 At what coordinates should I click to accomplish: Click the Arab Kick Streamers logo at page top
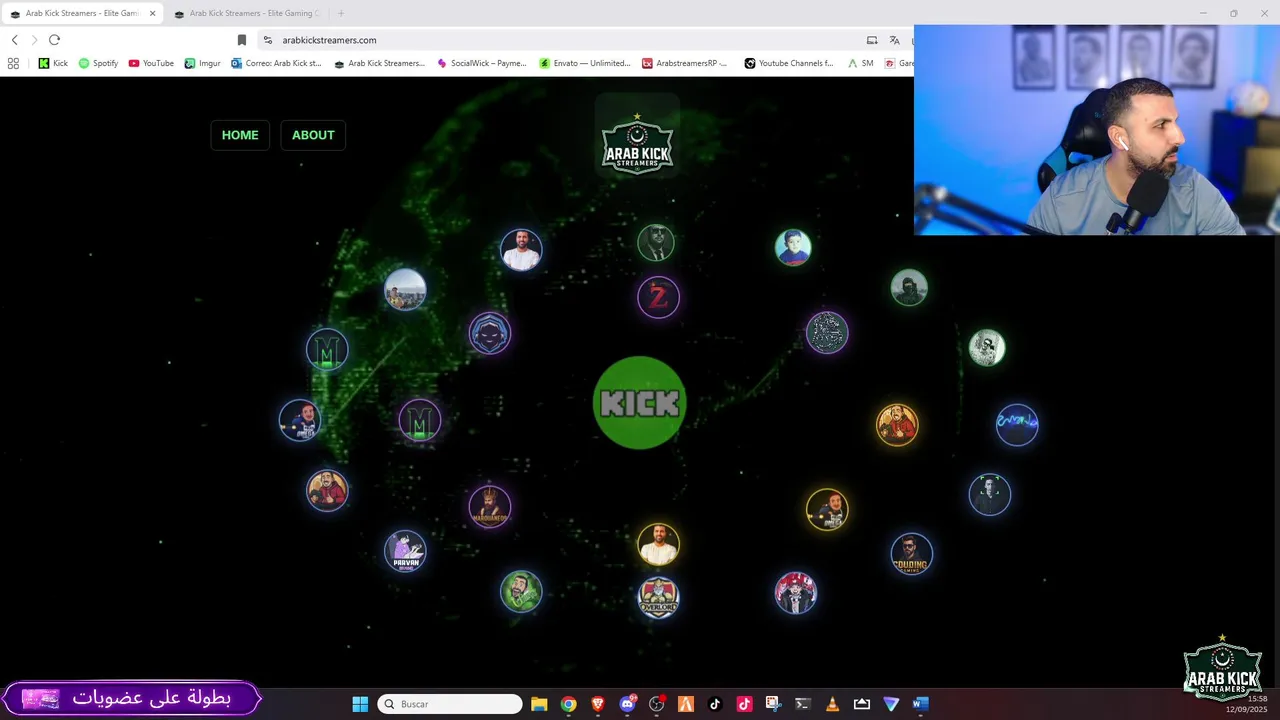pyautogui.click(x=637, y=144)
